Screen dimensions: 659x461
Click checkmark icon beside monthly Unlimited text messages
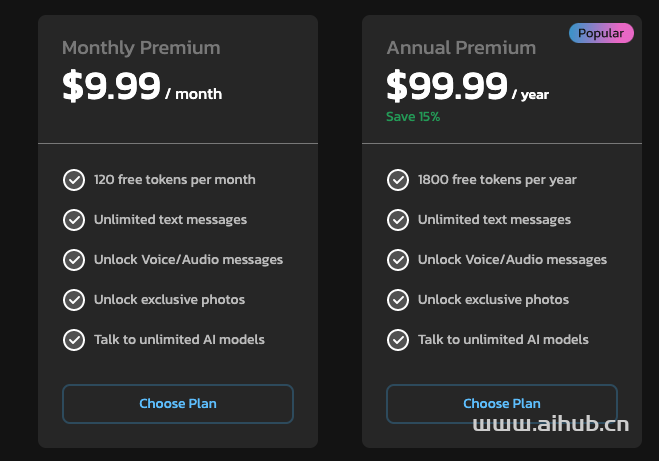point(74,220)
